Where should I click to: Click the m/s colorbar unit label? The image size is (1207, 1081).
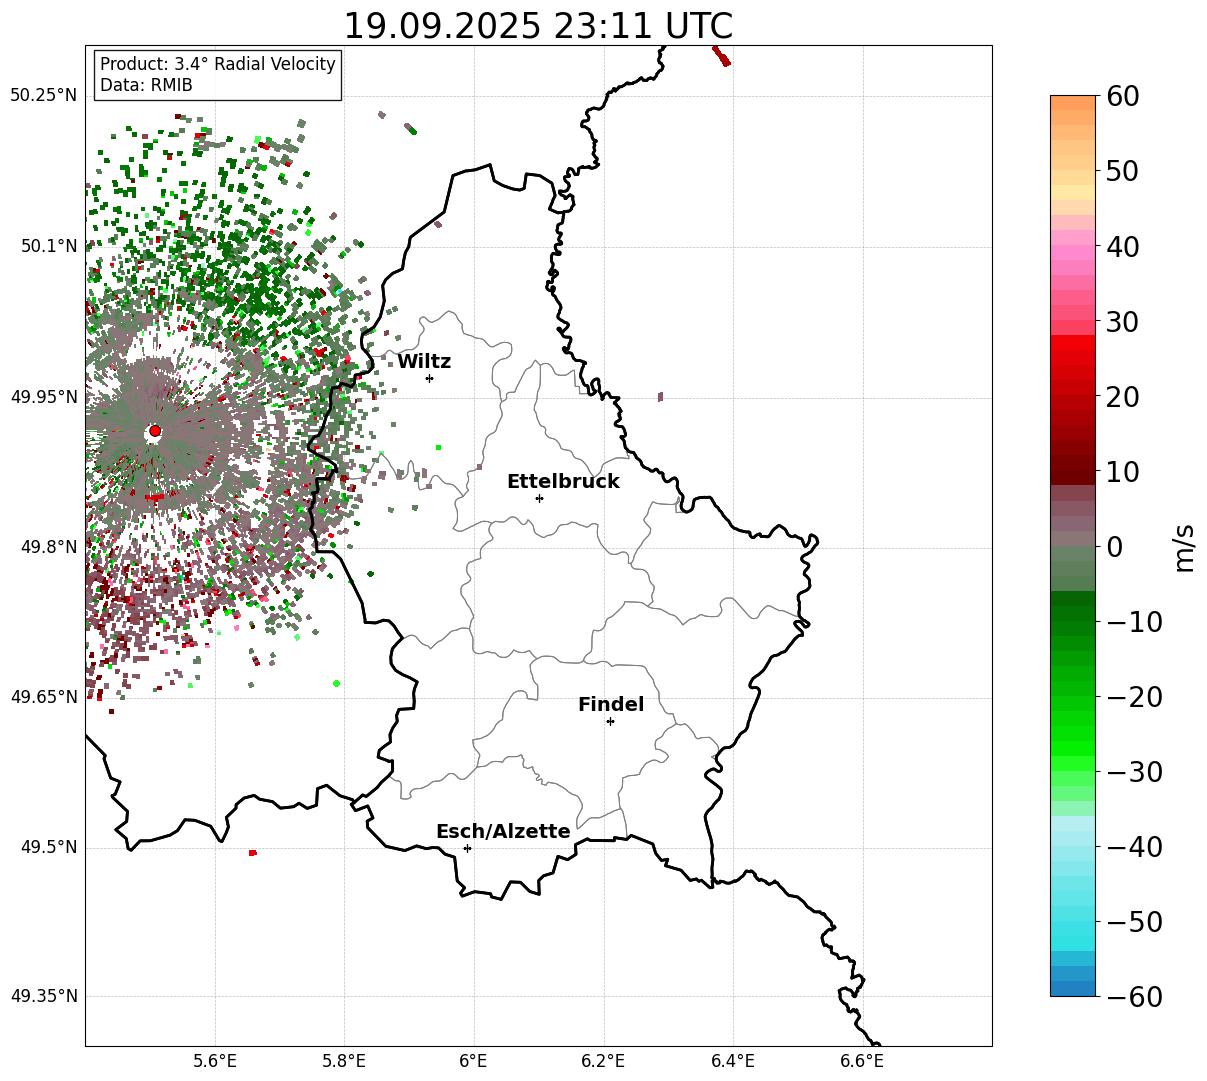pos(1184,547)
